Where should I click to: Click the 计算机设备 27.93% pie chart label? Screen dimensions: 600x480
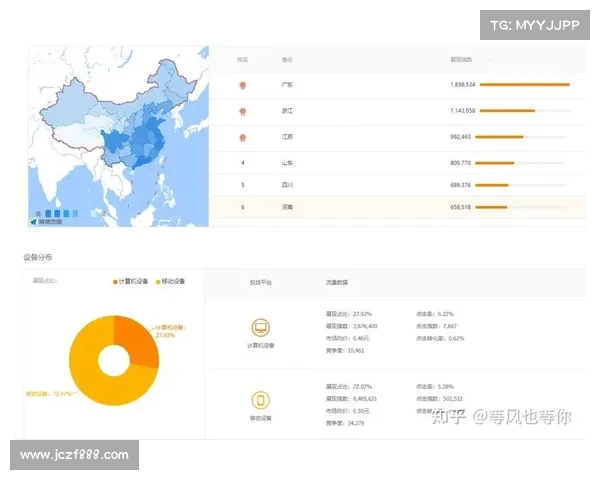pos(170,331)
